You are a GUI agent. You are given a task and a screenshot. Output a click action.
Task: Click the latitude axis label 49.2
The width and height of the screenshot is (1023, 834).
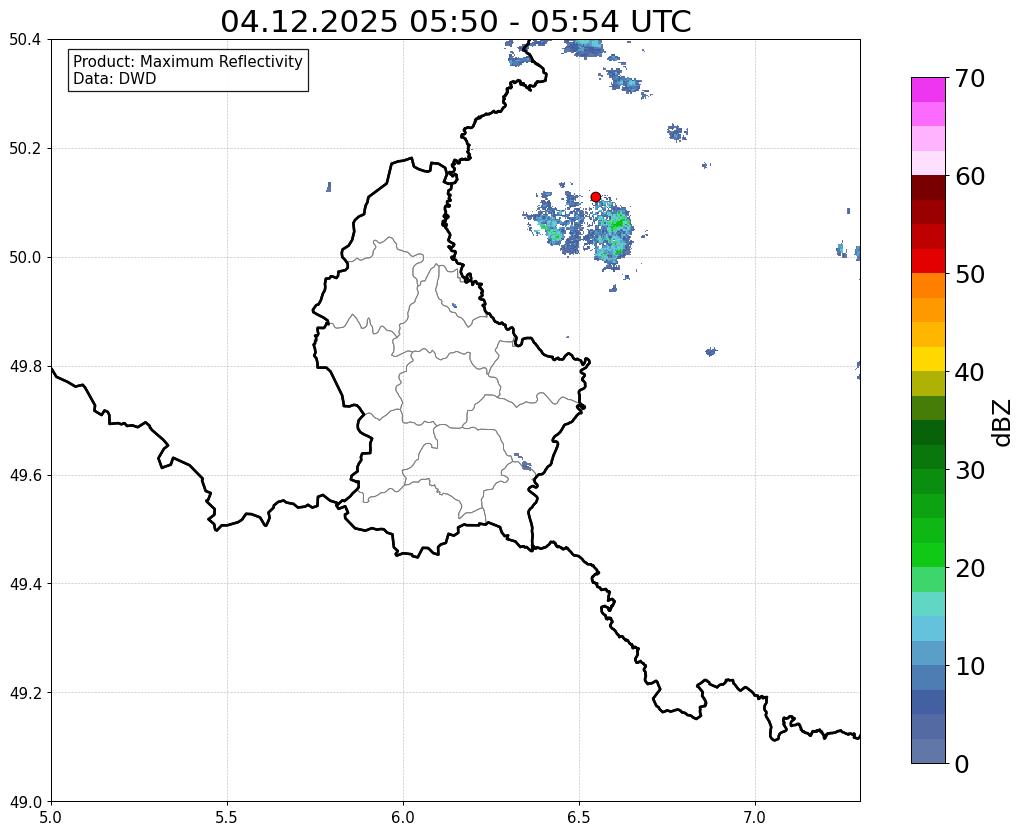point(25,693)
